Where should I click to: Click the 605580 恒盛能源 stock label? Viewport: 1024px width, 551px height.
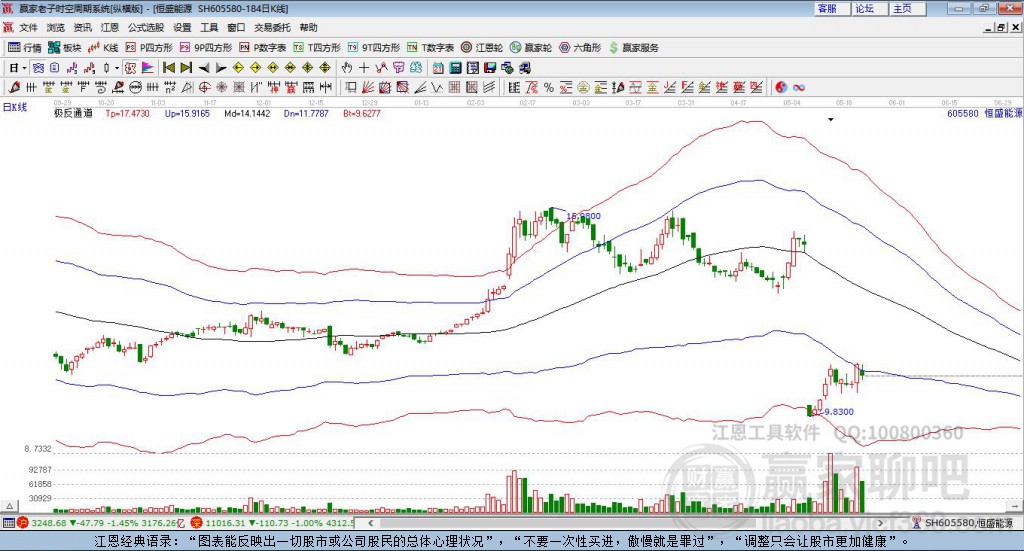click(x=984, y=113)
